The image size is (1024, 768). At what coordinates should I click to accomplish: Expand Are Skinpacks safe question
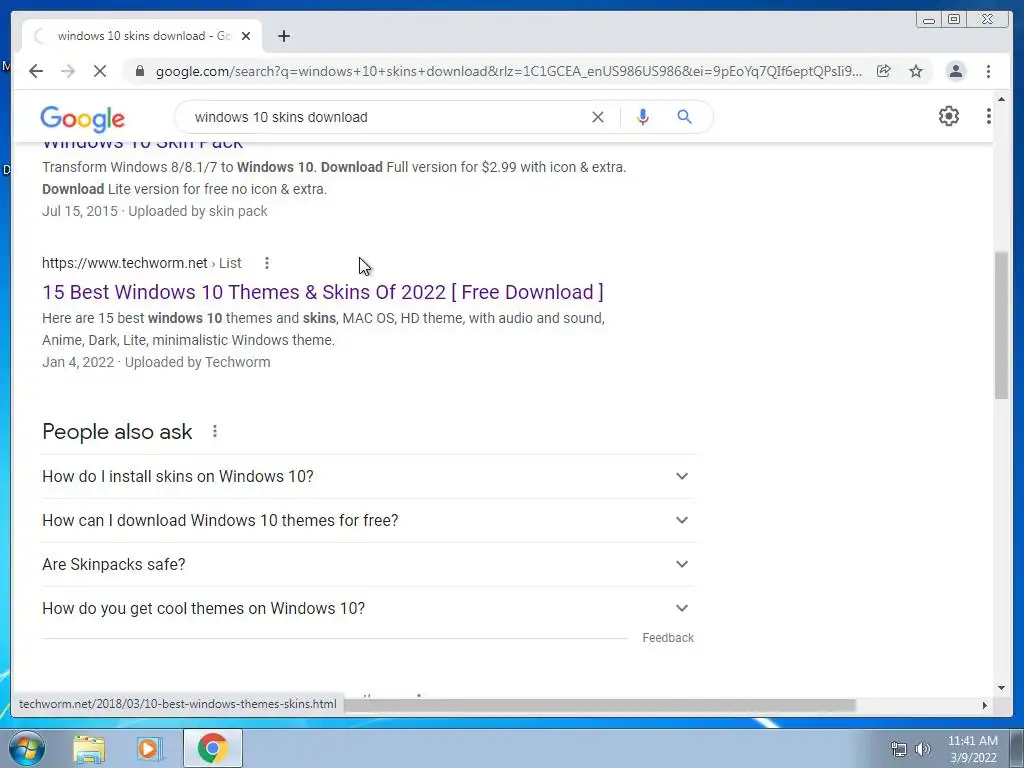coord(368,564)
